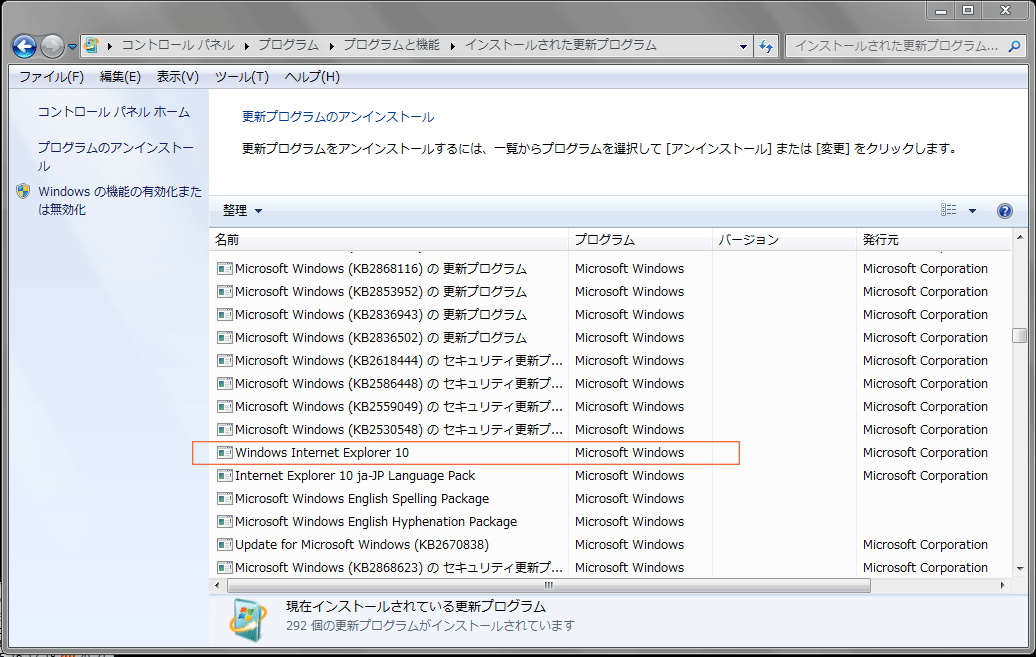Select the KB2836502 update name
The height and width of the screenshot is (657, 1036).
coord(381,338)
